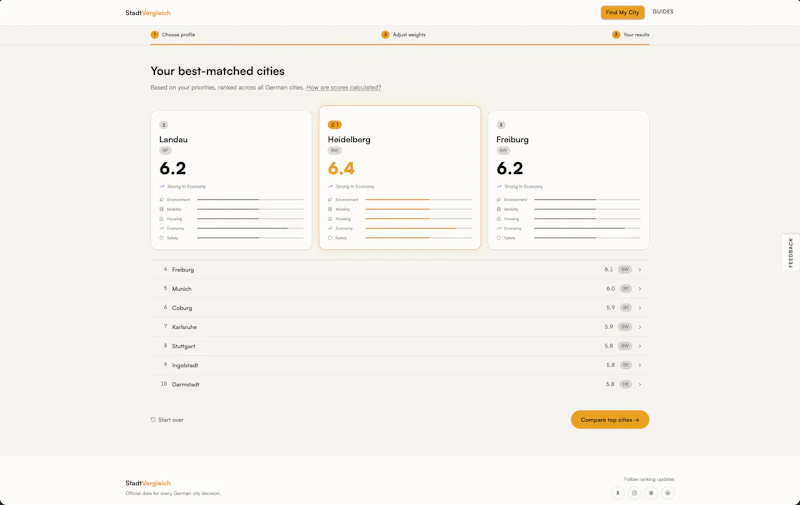
Task: Select the Coburg row name
Action: click(182, 308)
